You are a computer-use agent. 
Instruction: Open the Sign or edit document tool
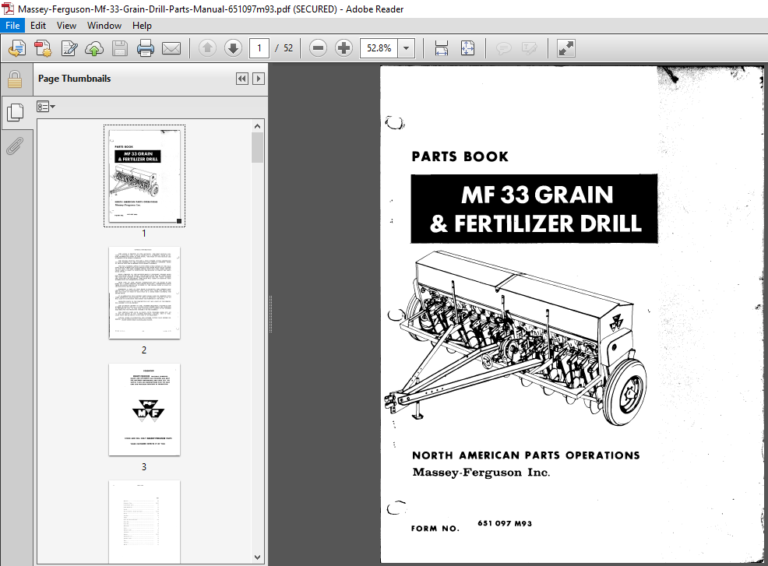coord(69,48)
